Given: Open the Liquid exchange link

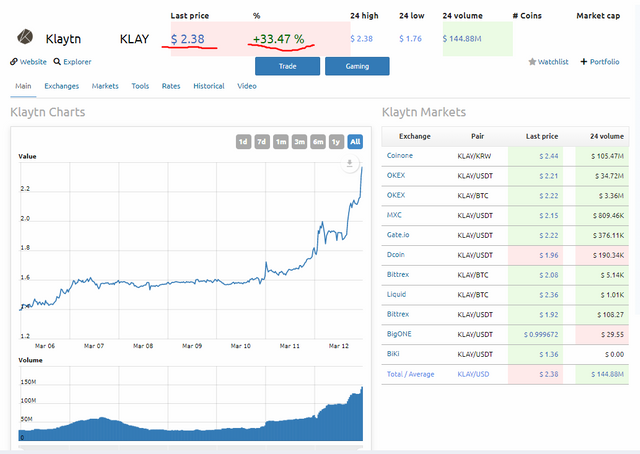Looking at the screenshot, I should click(396, 294).
